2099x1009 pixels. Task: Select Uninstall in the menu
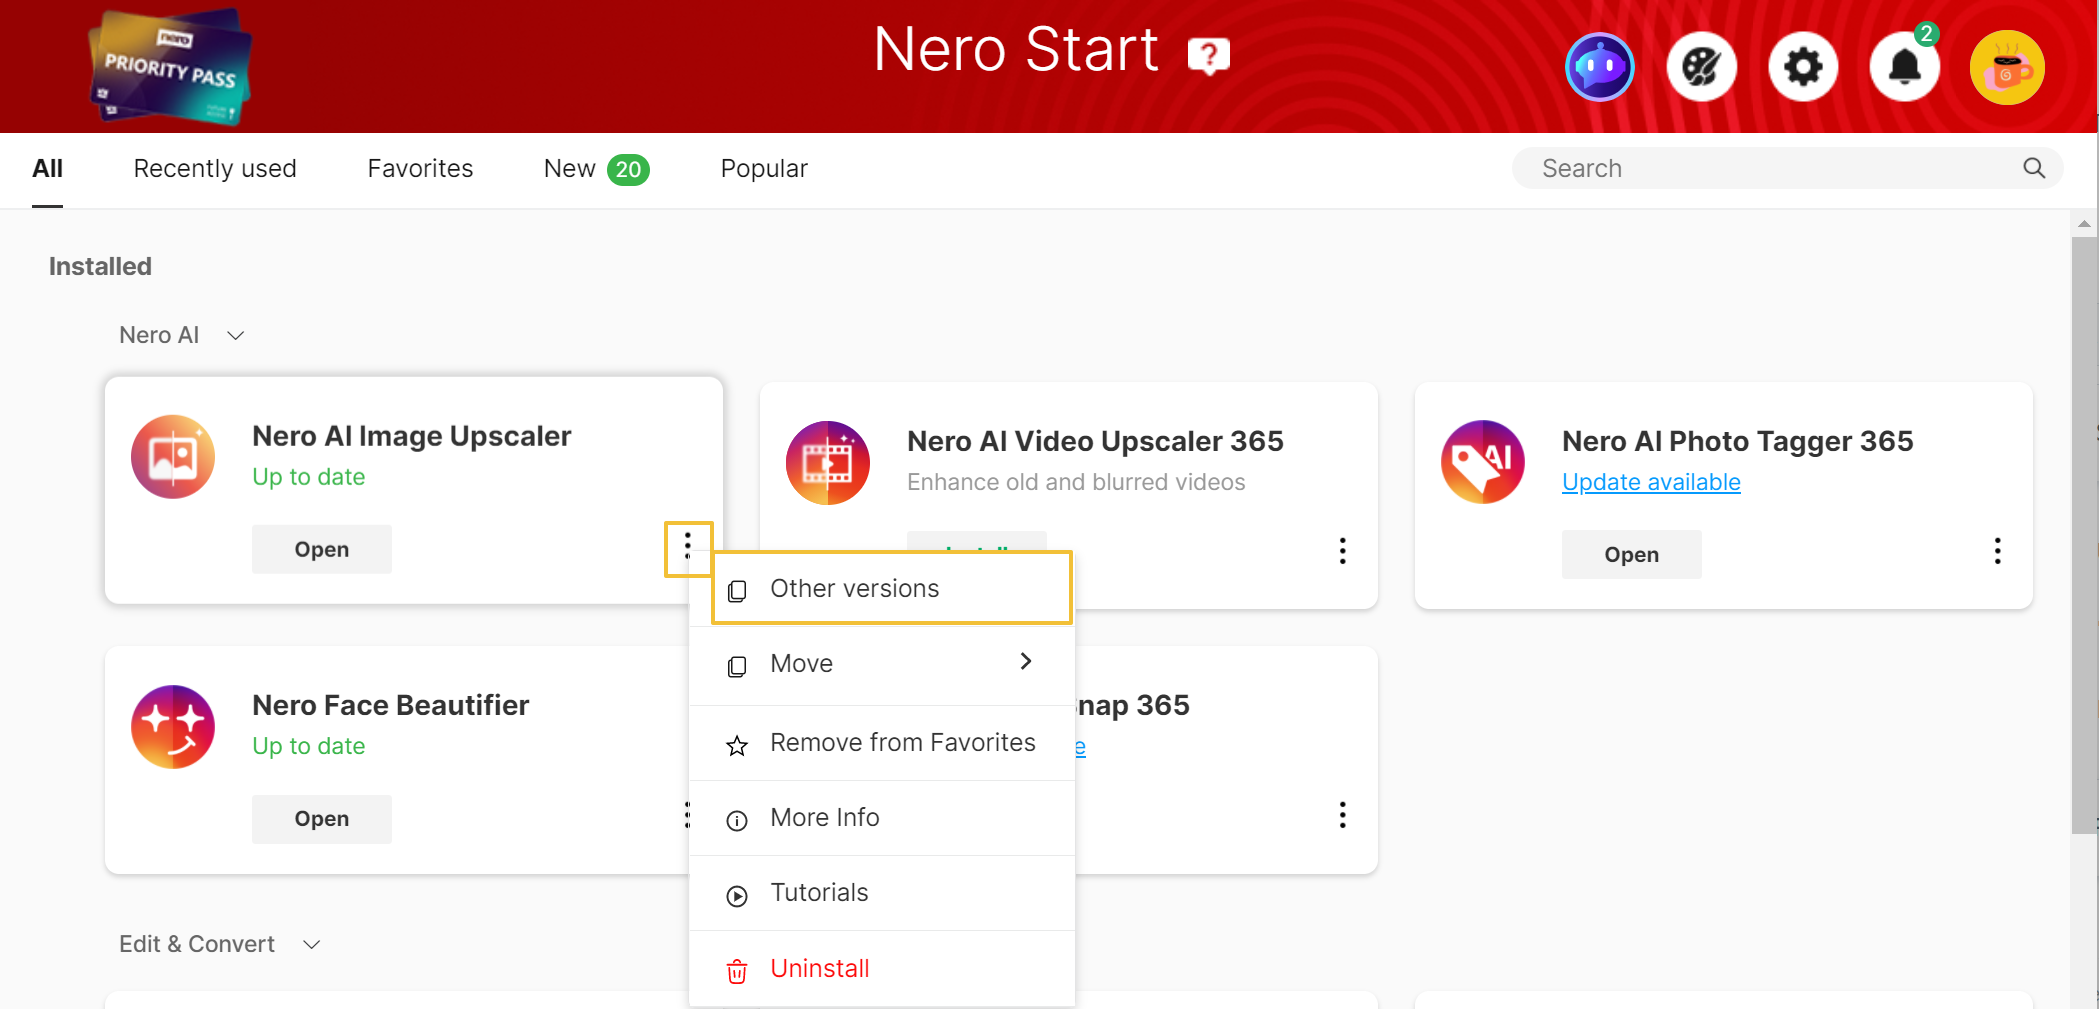(882, 969)
